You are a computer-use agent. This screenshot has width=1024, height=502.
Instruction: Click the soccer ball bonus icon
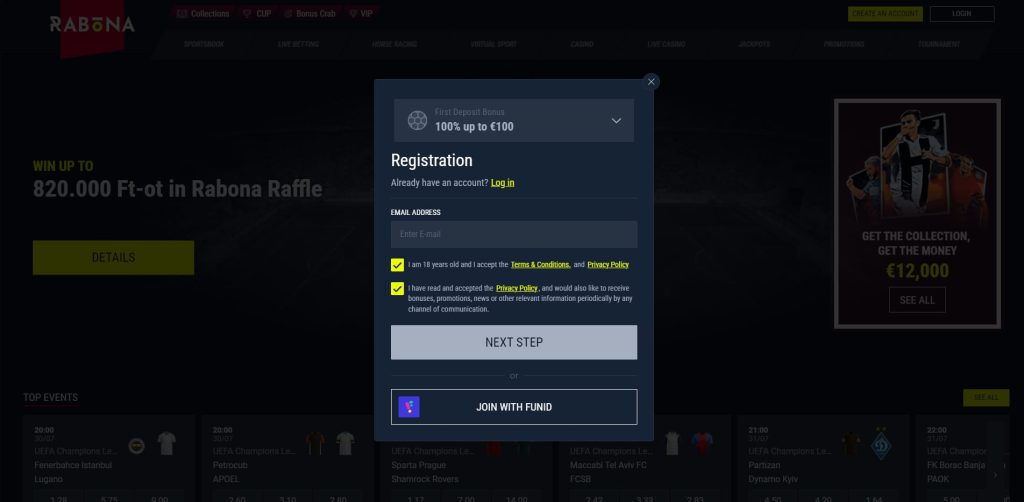point(417,120)
